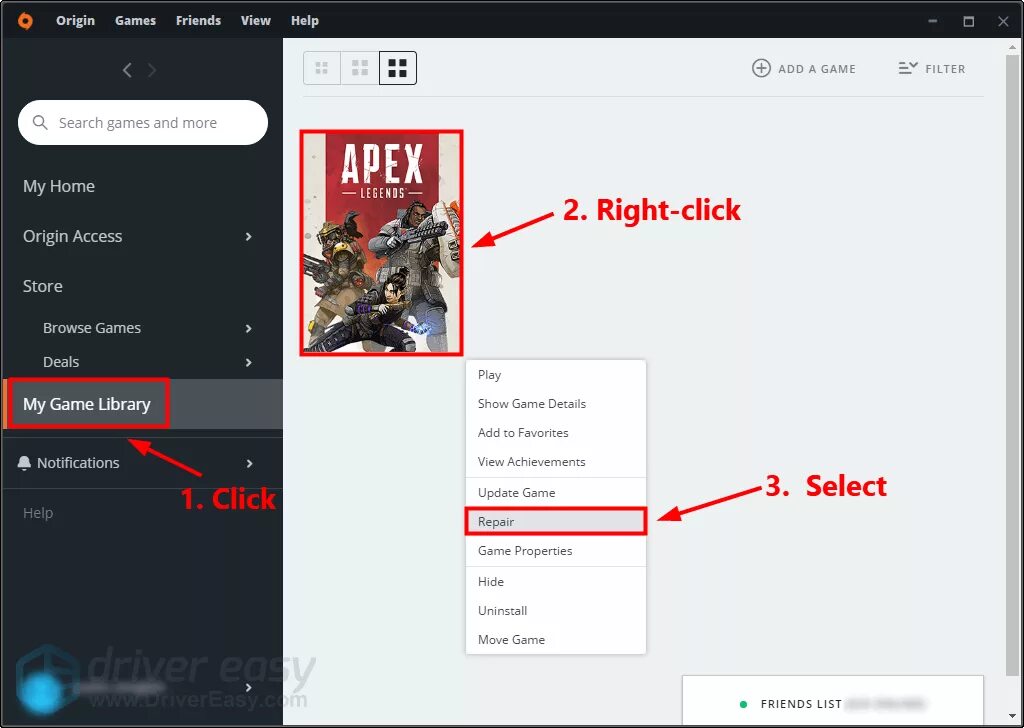Switch to medium grid tile view

click(x=360, y=68)
